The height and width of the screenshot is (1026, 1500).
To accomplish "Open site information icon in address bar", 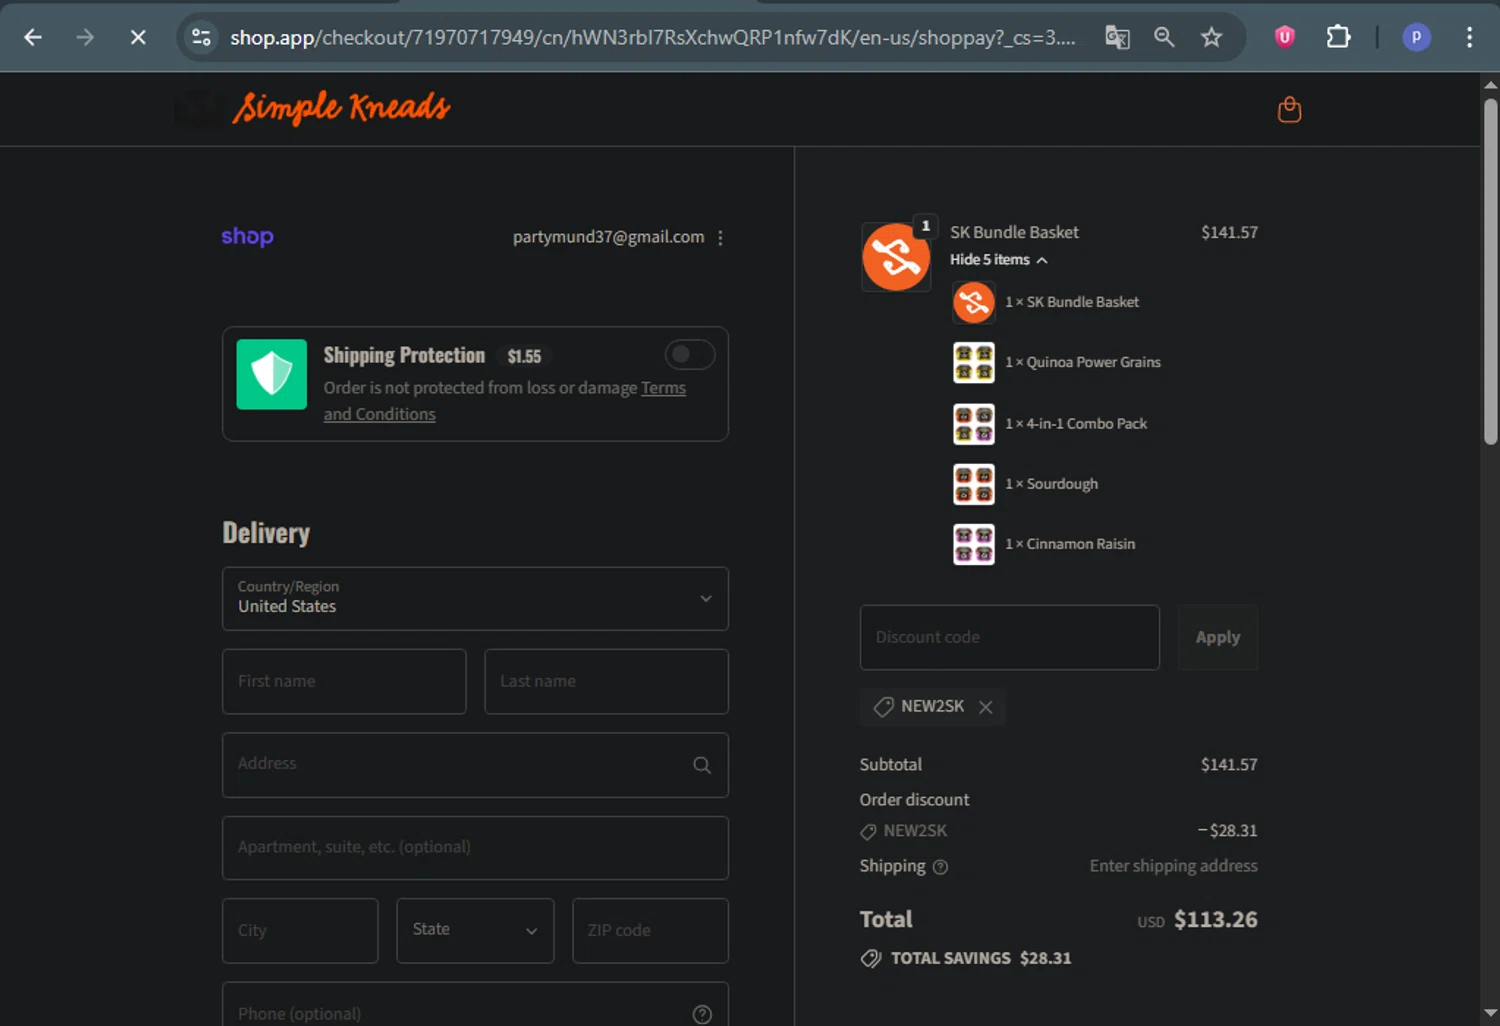I will 201,37.
